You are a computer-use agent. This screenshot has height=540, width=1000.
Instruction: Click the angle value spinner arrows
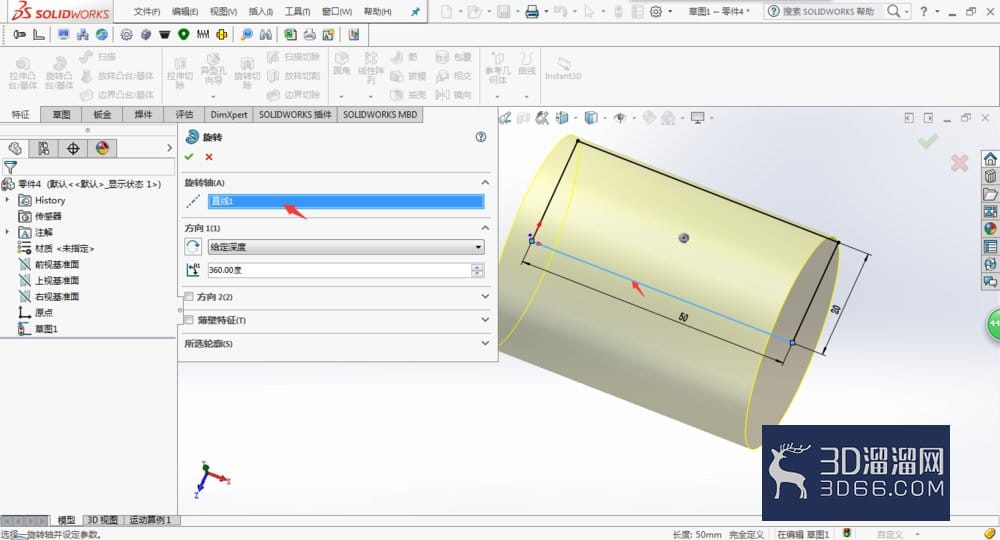point(477,270)
